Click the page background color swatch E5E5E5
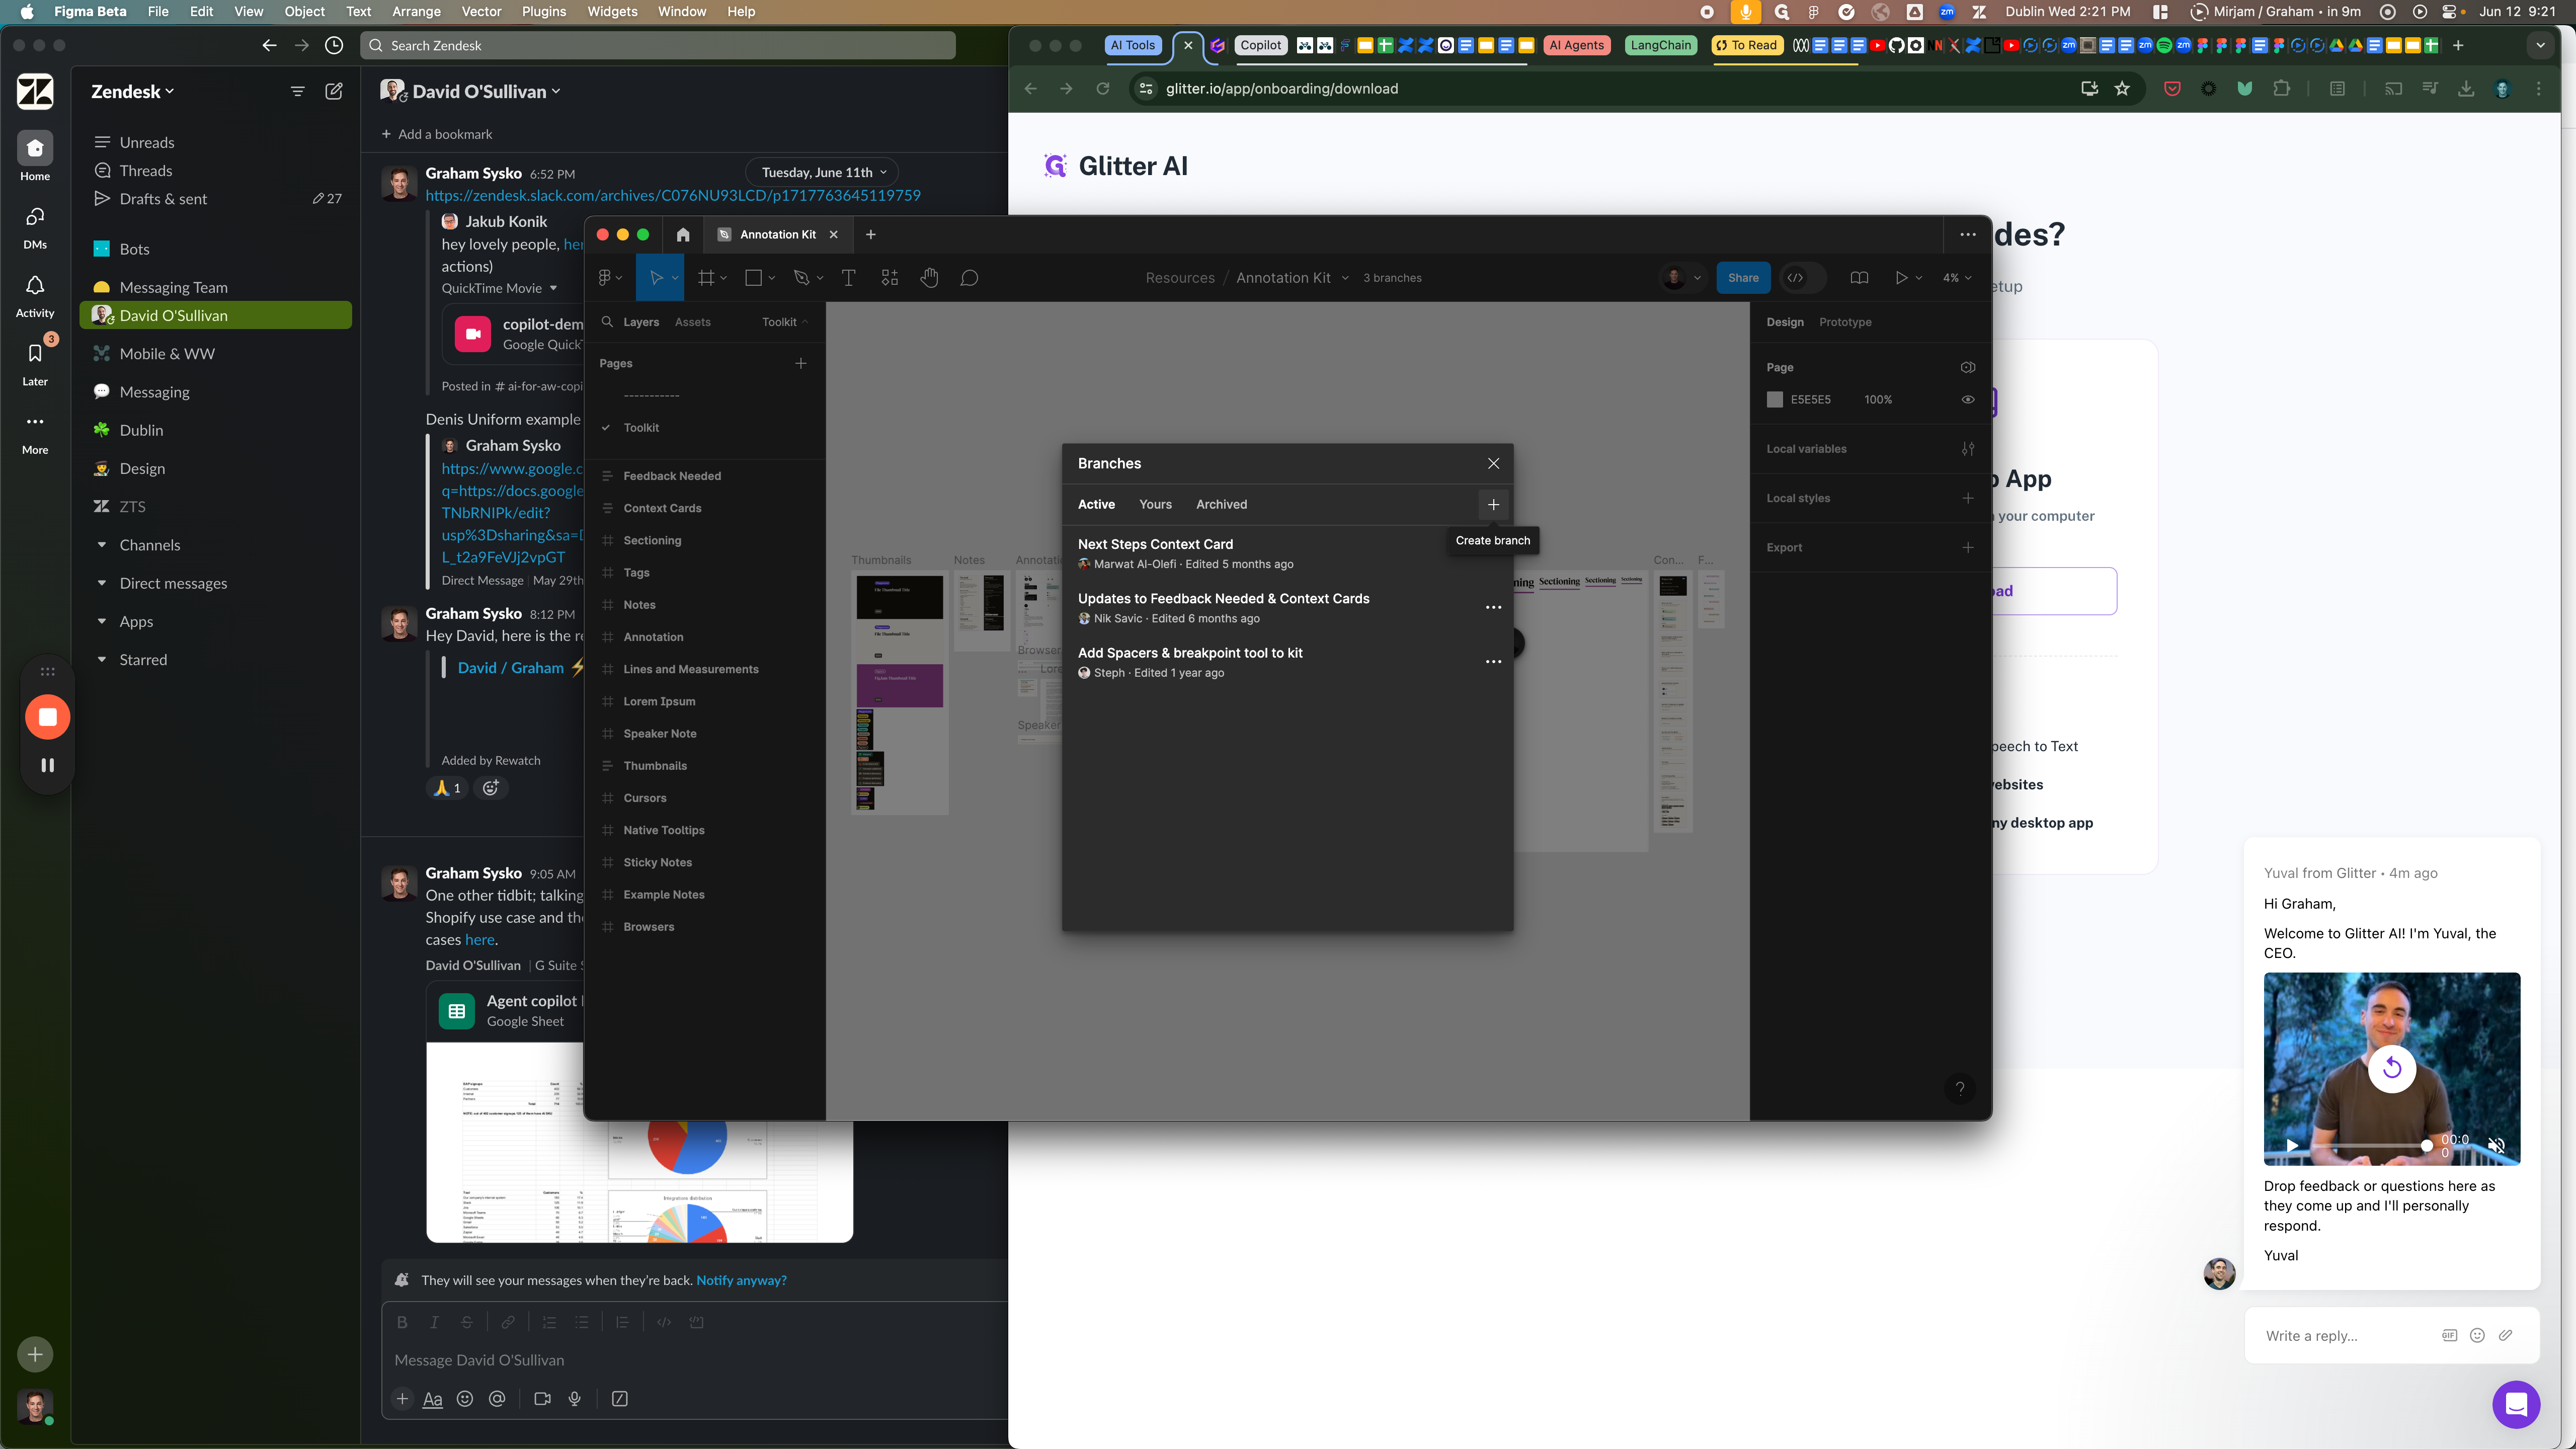Viewport: 2576px width, 1449px height. (x=1775, y=399)
